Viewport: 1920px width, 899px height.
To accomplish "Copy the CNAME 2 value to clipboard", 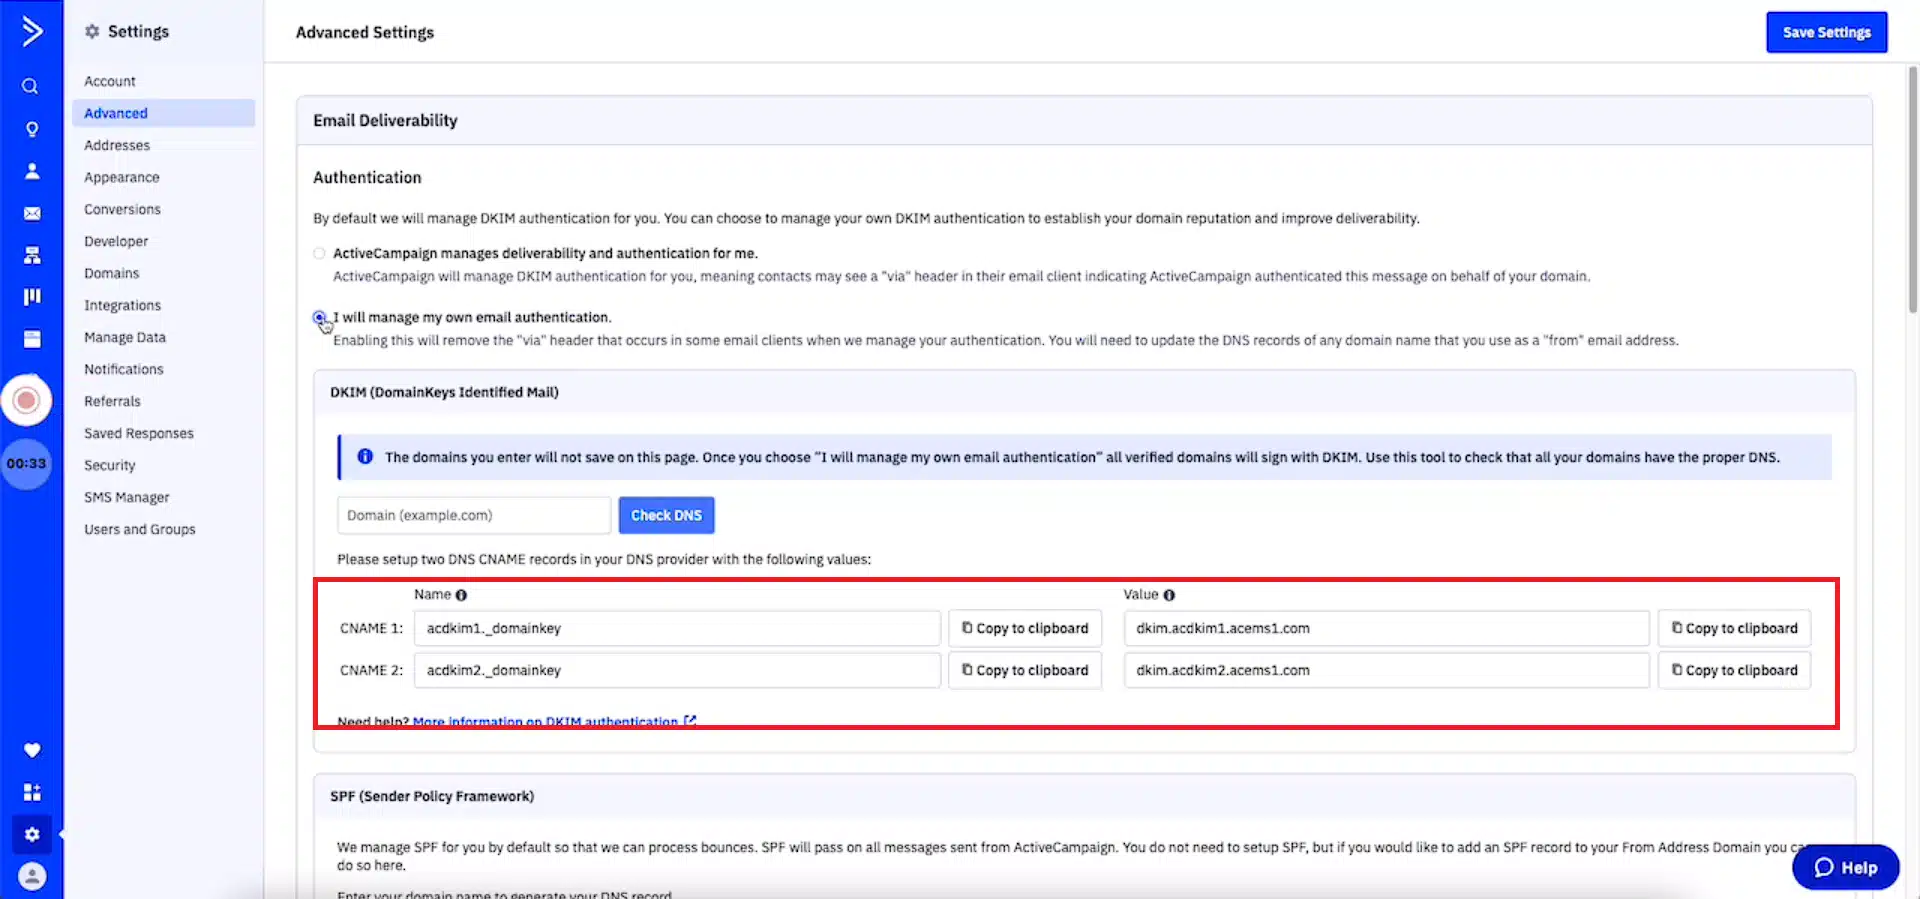I will 1734,670.
